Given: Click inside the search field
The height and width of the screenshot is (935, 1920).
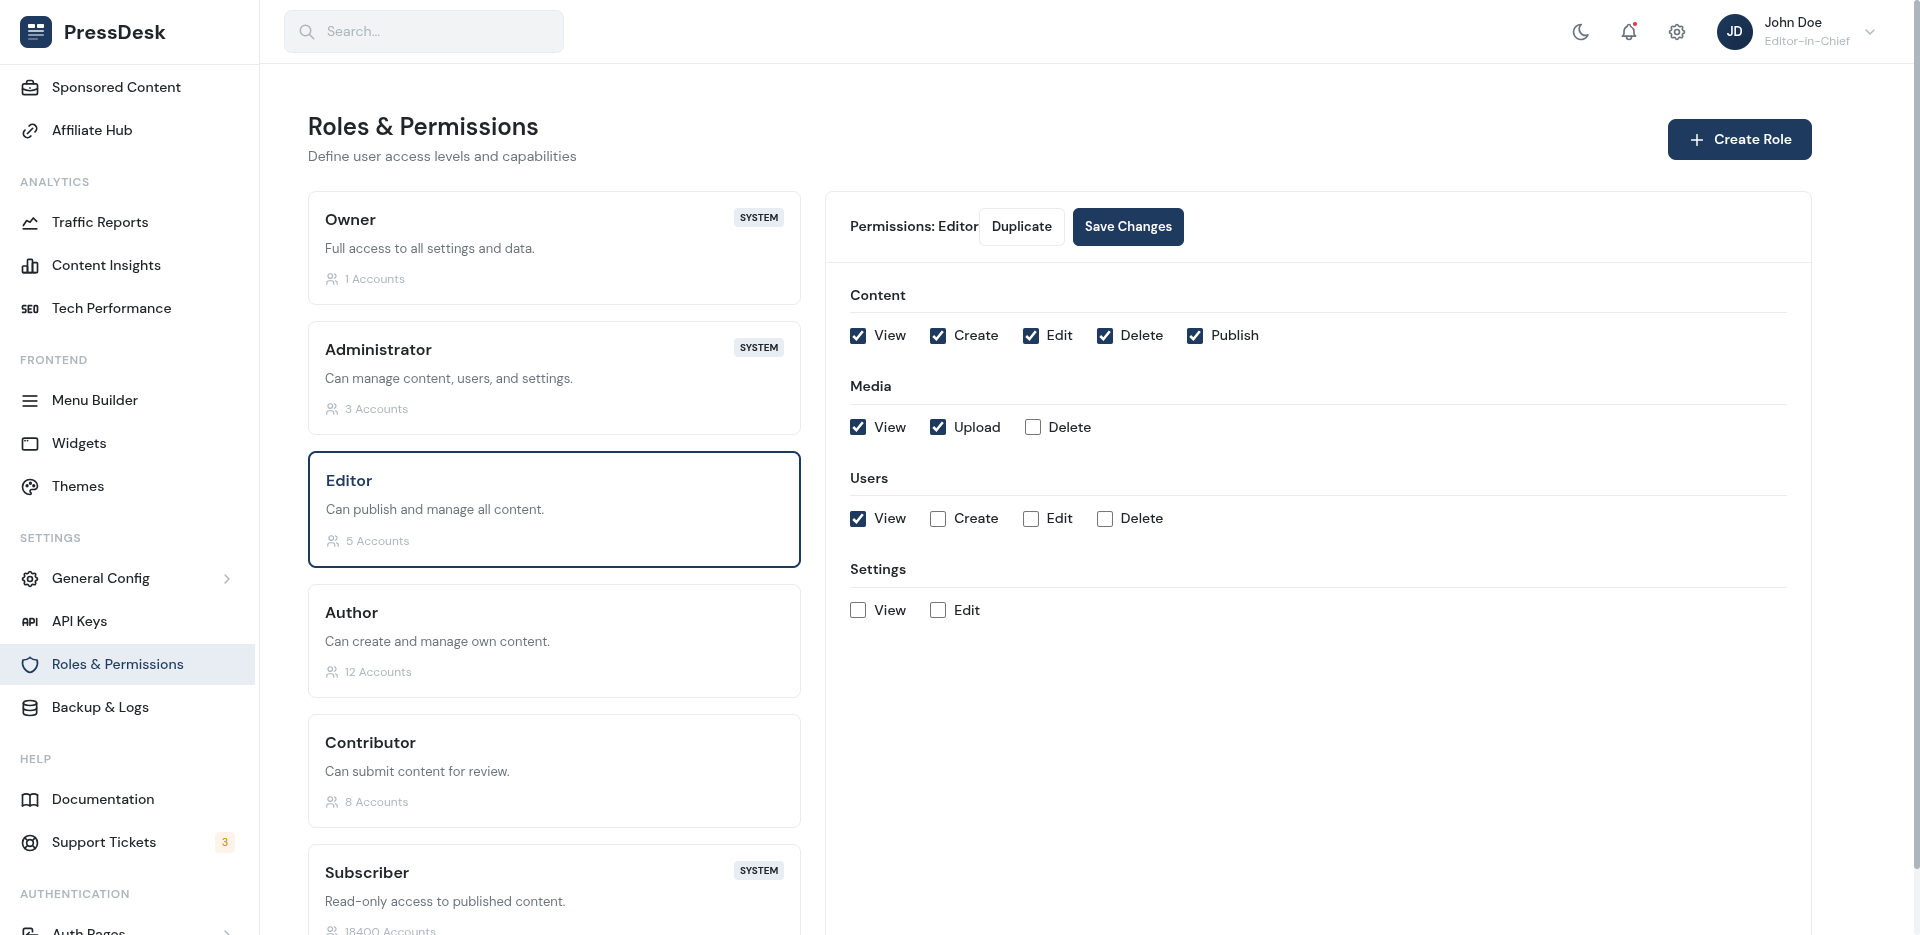Looking at the screenshot, I should [423, 31].
